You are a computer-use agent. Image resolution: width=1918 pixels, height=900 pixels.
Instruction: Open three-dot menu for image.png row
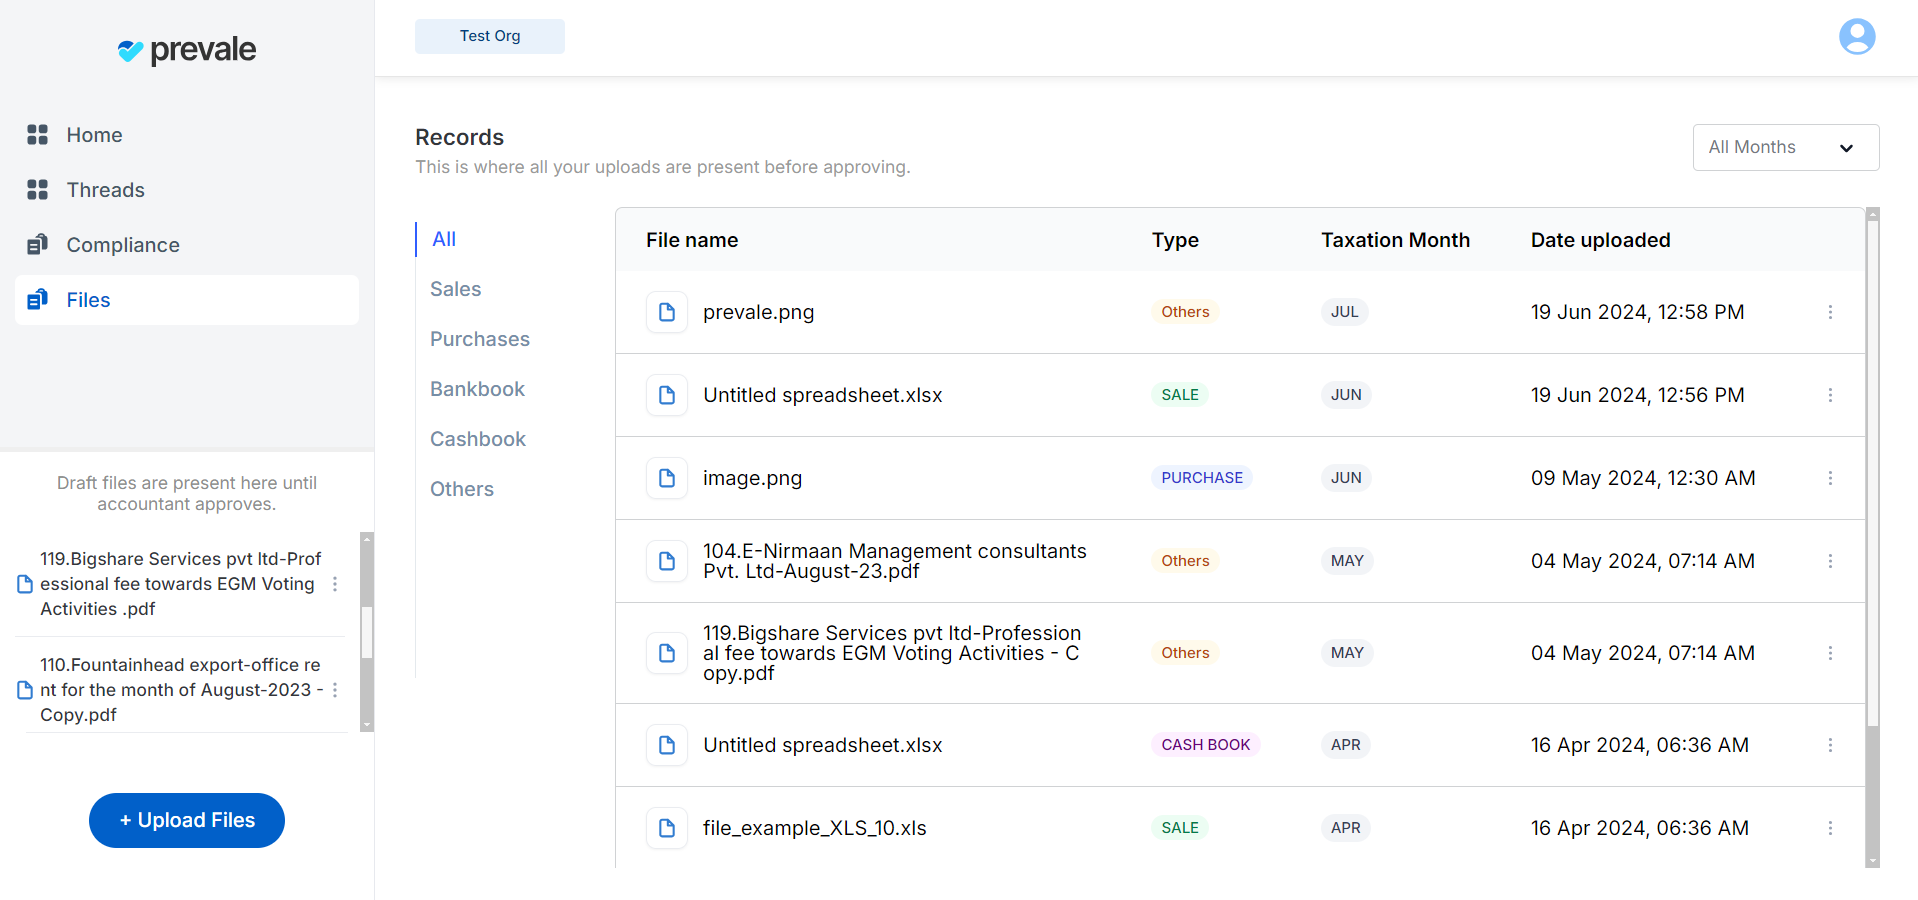1830,478
